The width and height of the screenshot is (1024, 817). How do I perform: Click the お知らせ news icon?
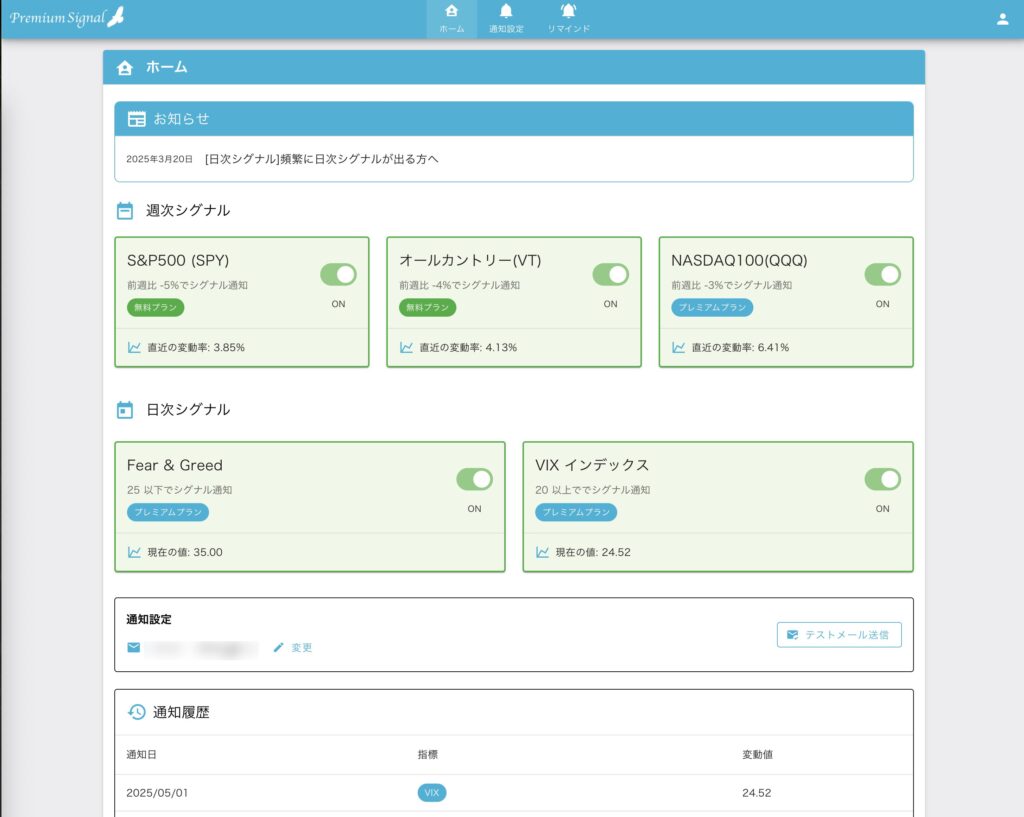coord(136,119)
